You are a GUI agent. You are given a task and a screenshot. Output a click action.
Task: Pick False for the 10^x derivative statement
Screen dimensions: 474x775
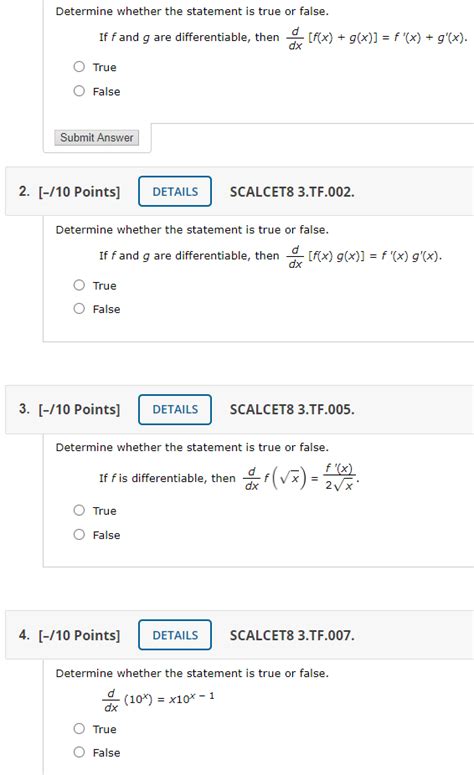pyautogui.click(x=79, y=752)
